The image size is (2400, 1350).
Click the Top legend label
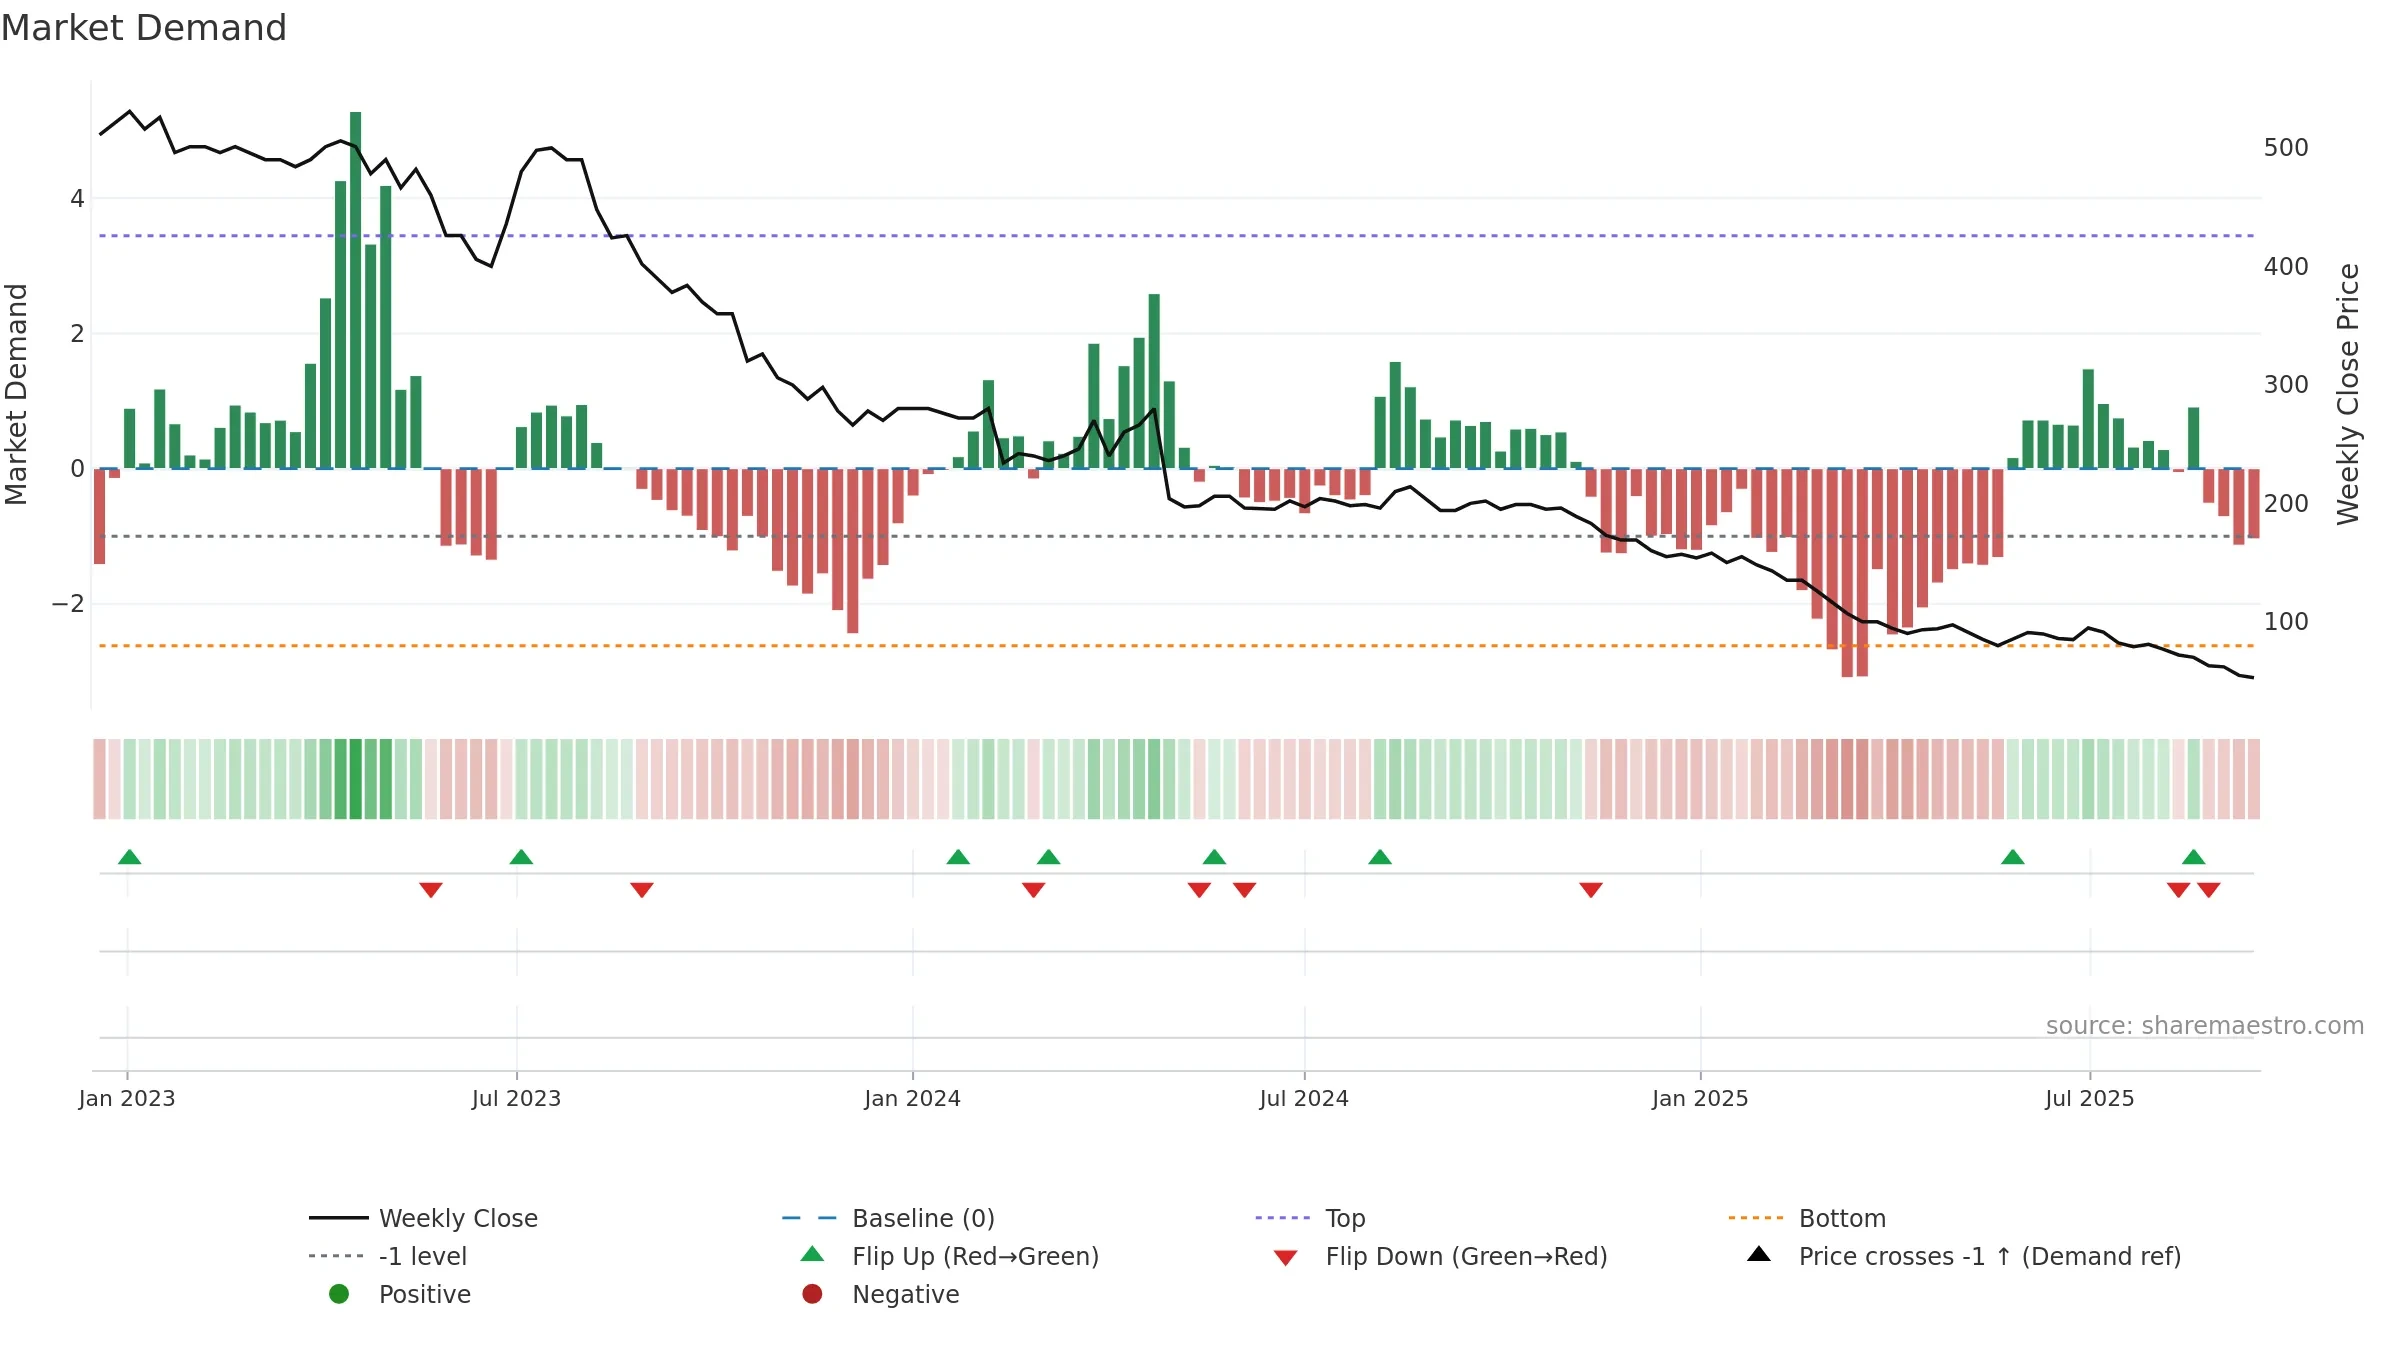1345,1218
